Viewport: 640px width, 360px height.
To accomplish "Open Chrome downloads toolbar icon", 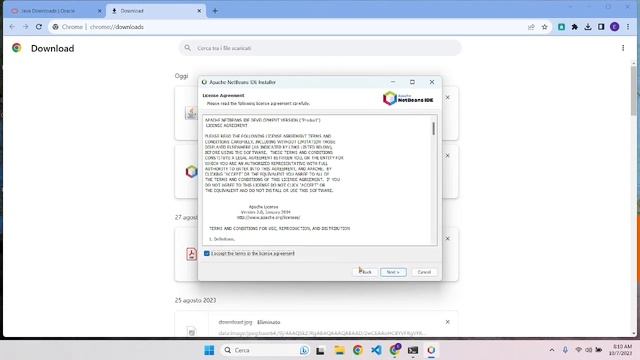I will pos(588,27).
